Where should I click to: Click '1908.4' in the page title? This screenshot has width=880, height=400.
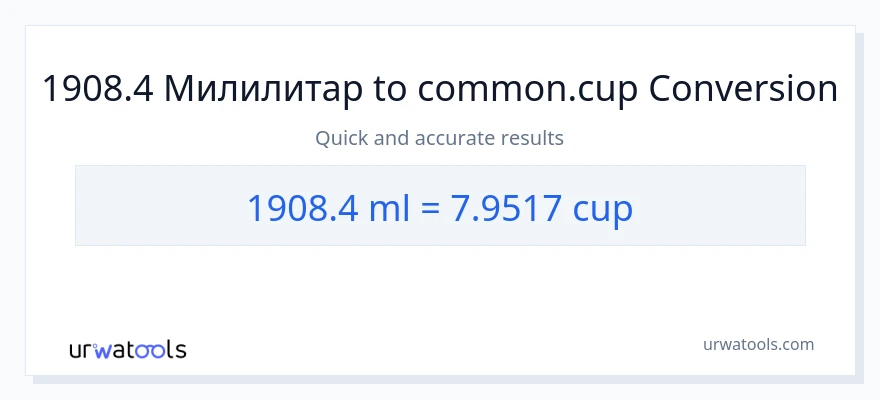97,90
